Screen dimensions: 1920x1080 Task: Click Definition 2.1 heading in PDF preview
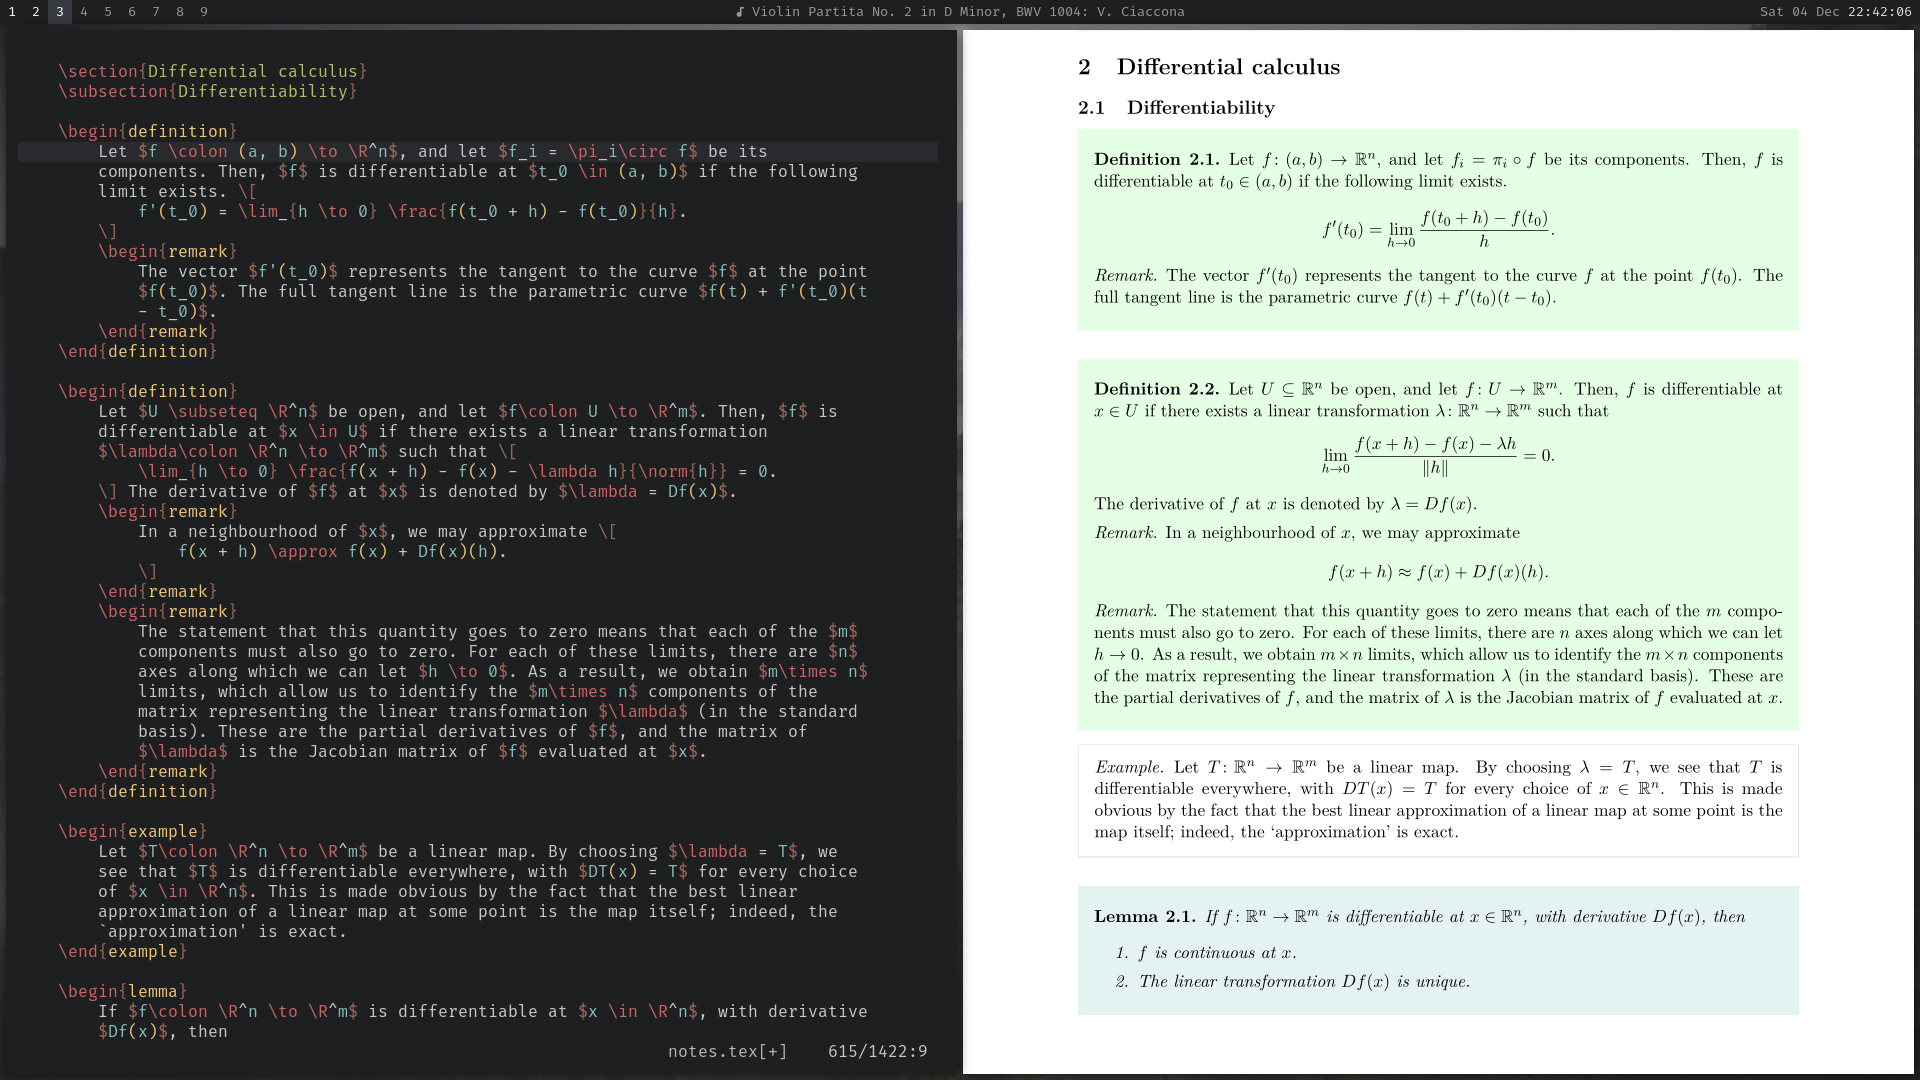pos(1156,160)
